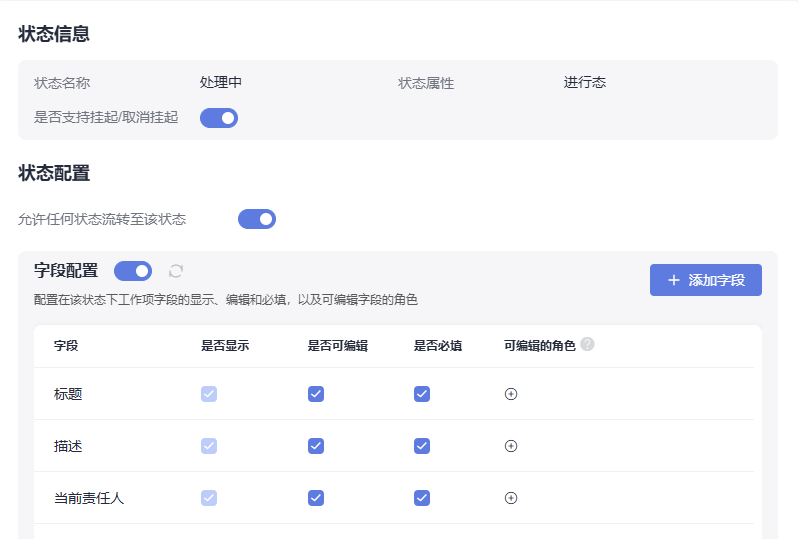This screenshot has width=798, height=539.
Task: Click 是否显示 checkbox for 标题 row
Action: point(209,394)
